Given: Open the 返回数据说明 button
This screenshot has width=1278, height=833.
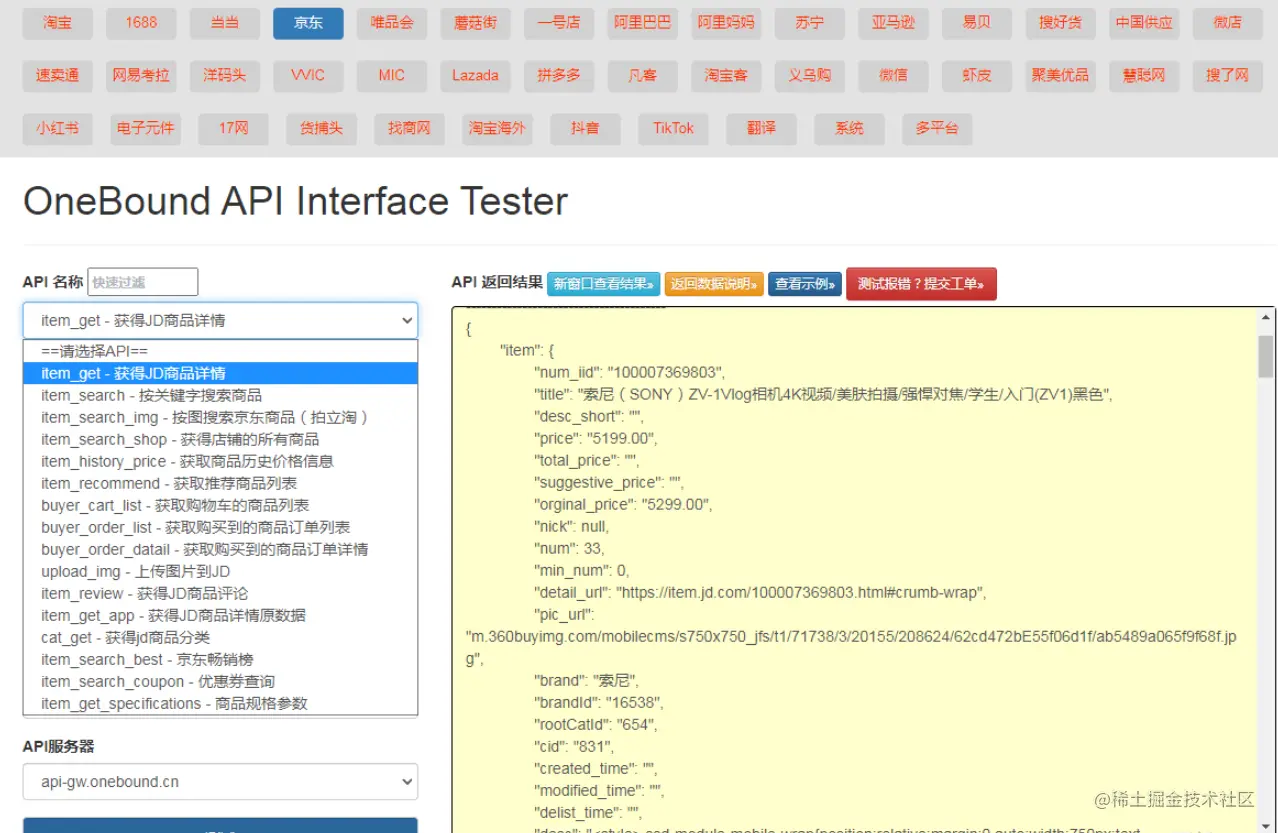Looking at the screenshot, I should [x=714, y=284].
